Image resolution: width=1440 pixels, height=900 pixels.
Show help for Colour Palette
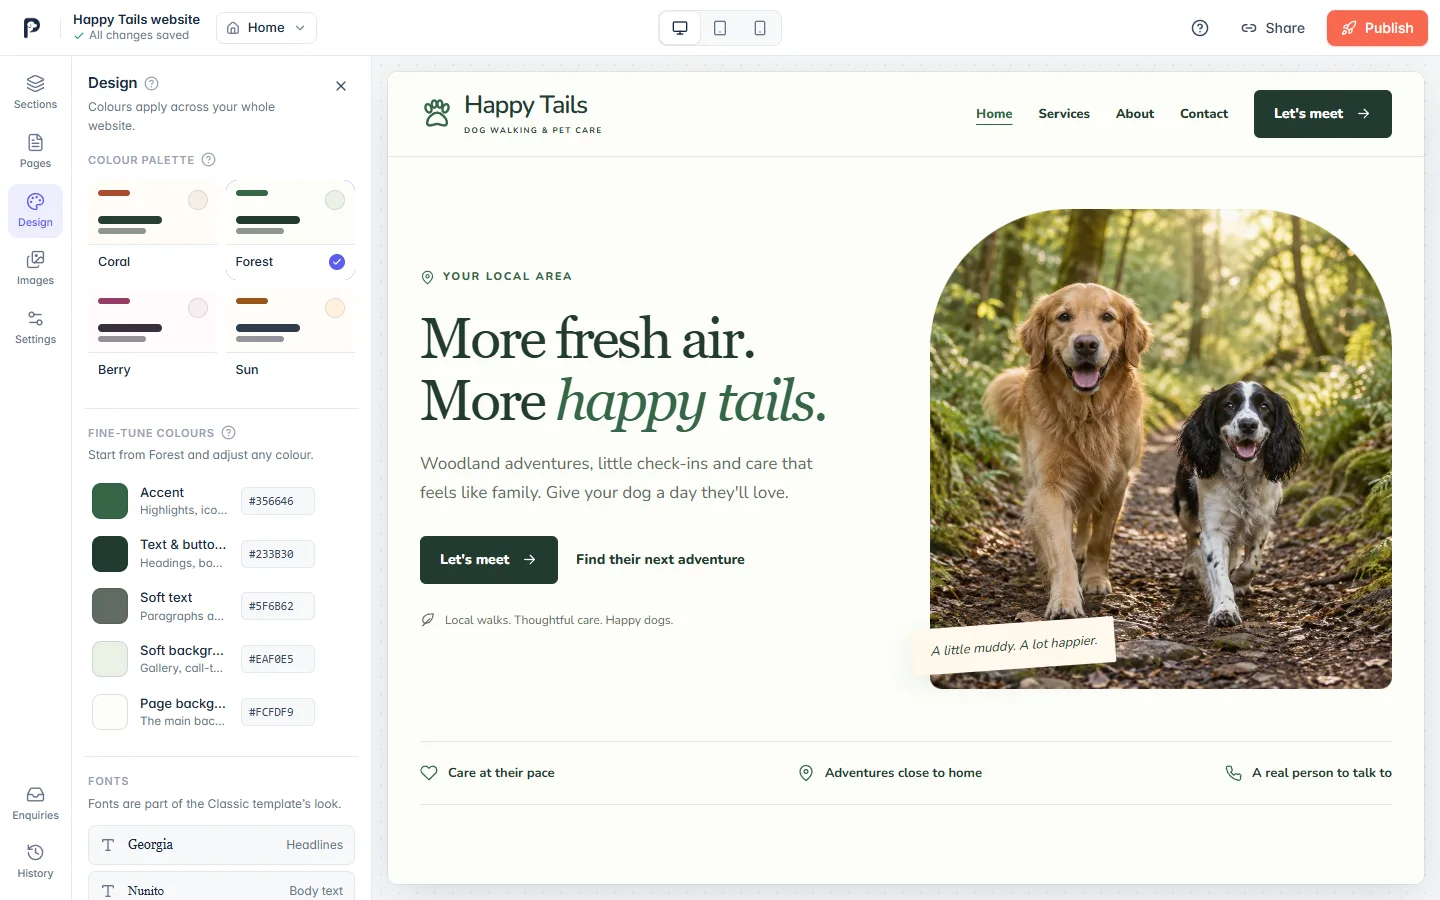tap(209, 160)
